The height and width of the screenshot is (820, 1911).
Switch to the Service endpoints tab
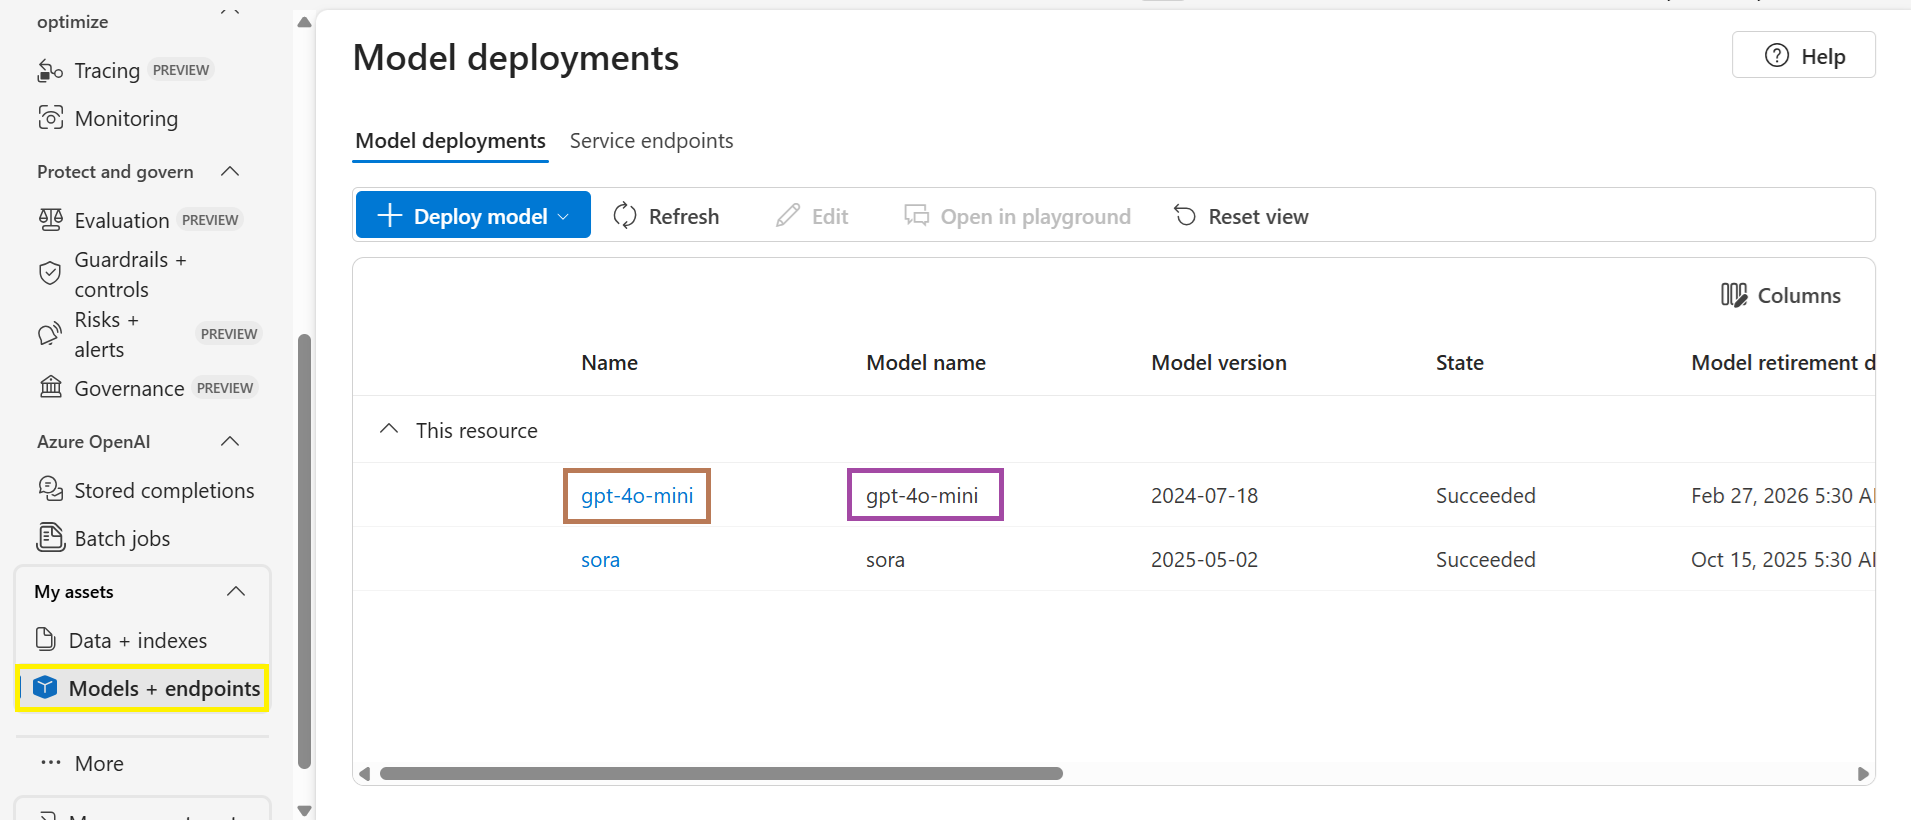point(651,141)
